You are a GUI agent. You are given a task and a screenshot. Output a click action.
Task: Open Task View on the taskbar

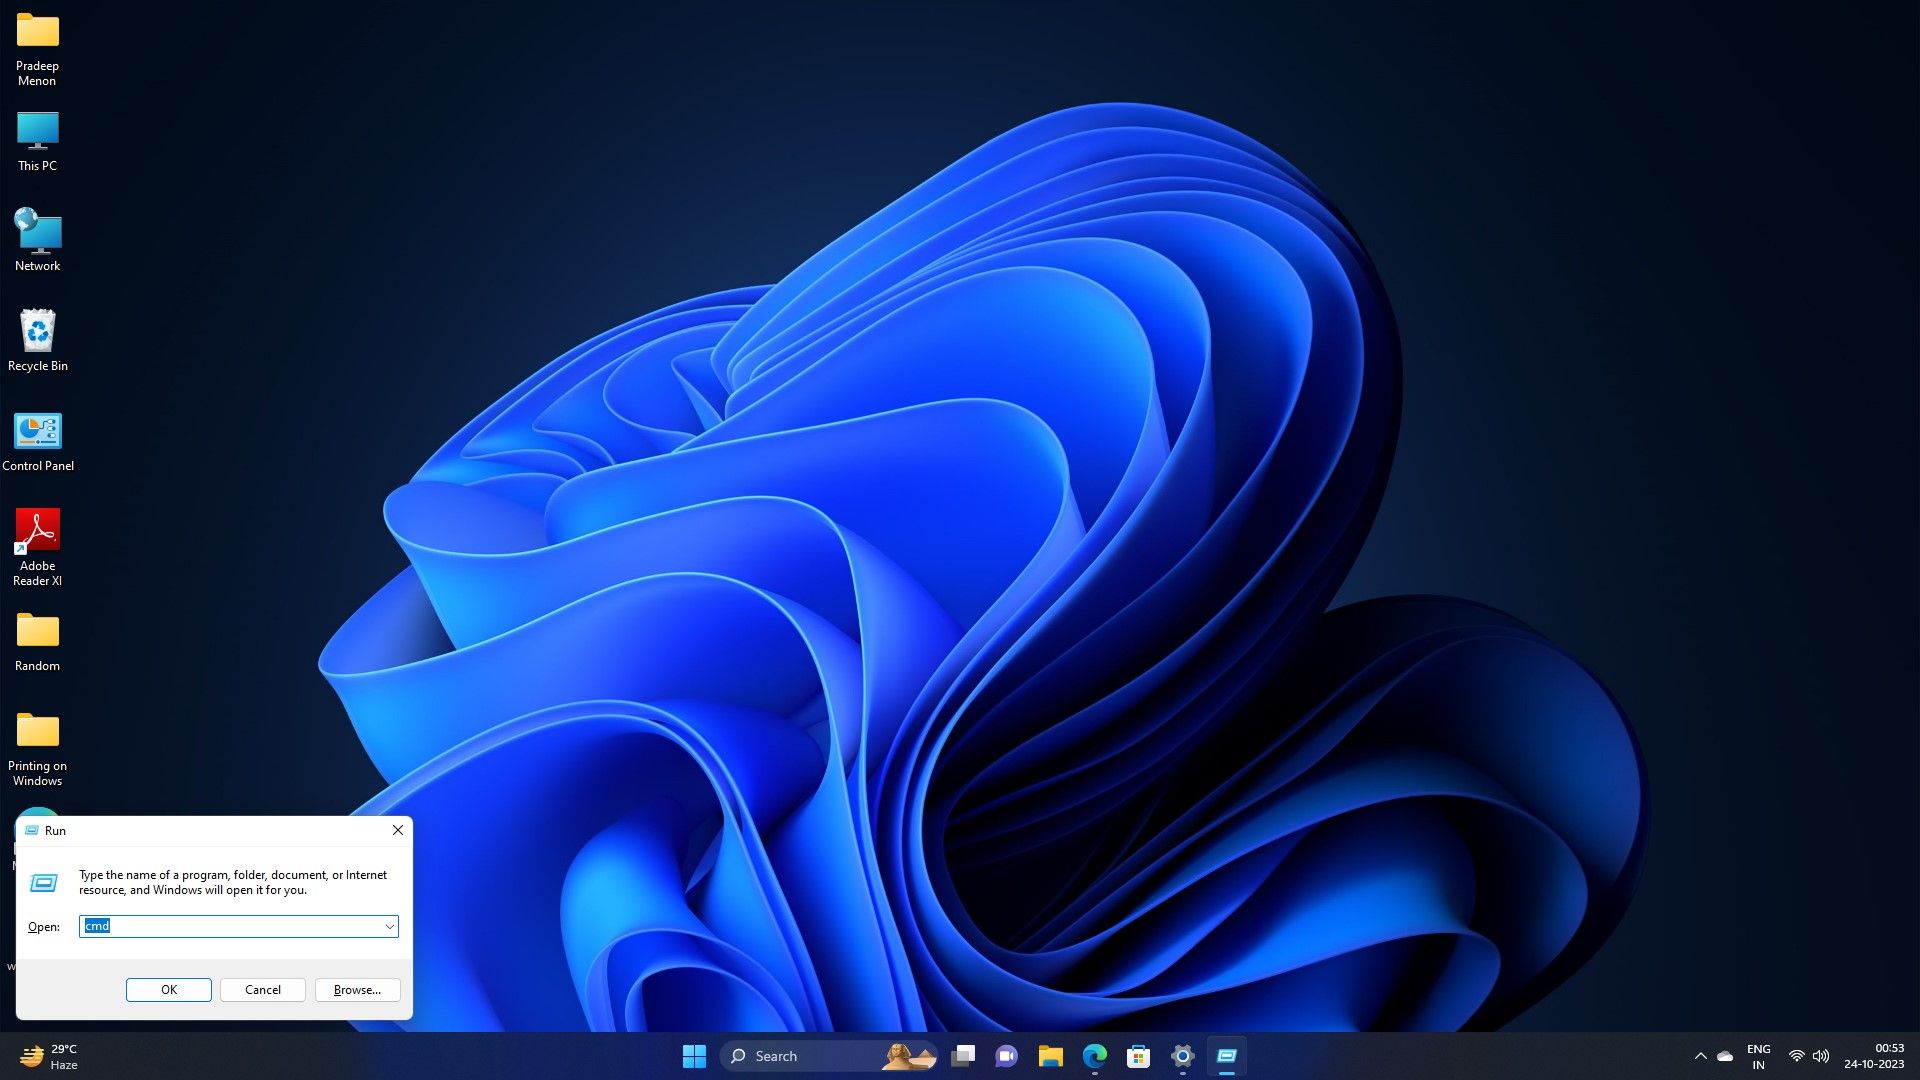click(x=963, y=1056)
